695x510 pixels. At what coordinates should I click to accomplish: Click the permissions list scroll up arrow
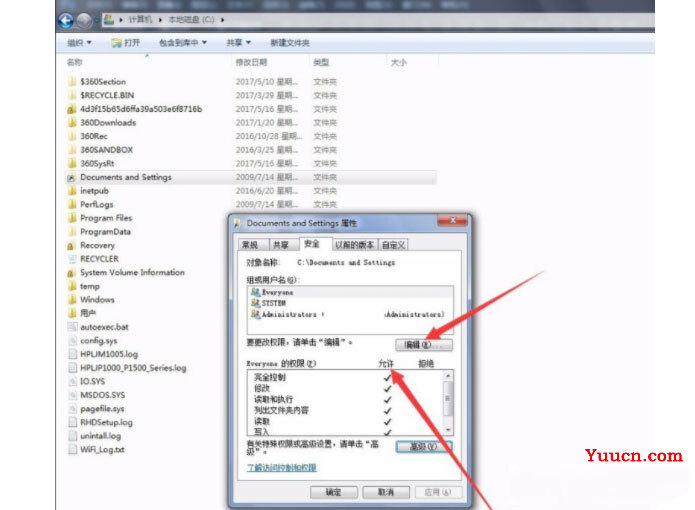pos(448,376)
